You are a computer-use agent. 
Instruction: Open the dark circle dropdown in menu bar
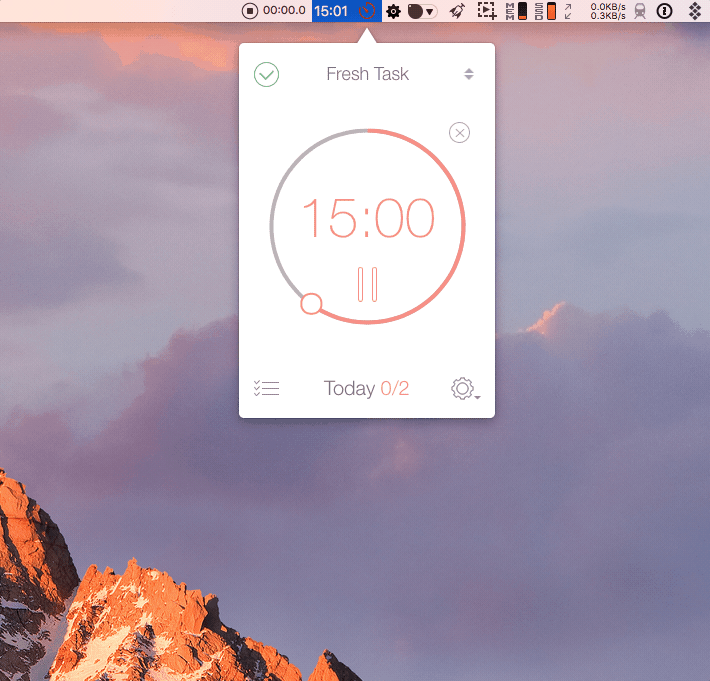point(422,11)
